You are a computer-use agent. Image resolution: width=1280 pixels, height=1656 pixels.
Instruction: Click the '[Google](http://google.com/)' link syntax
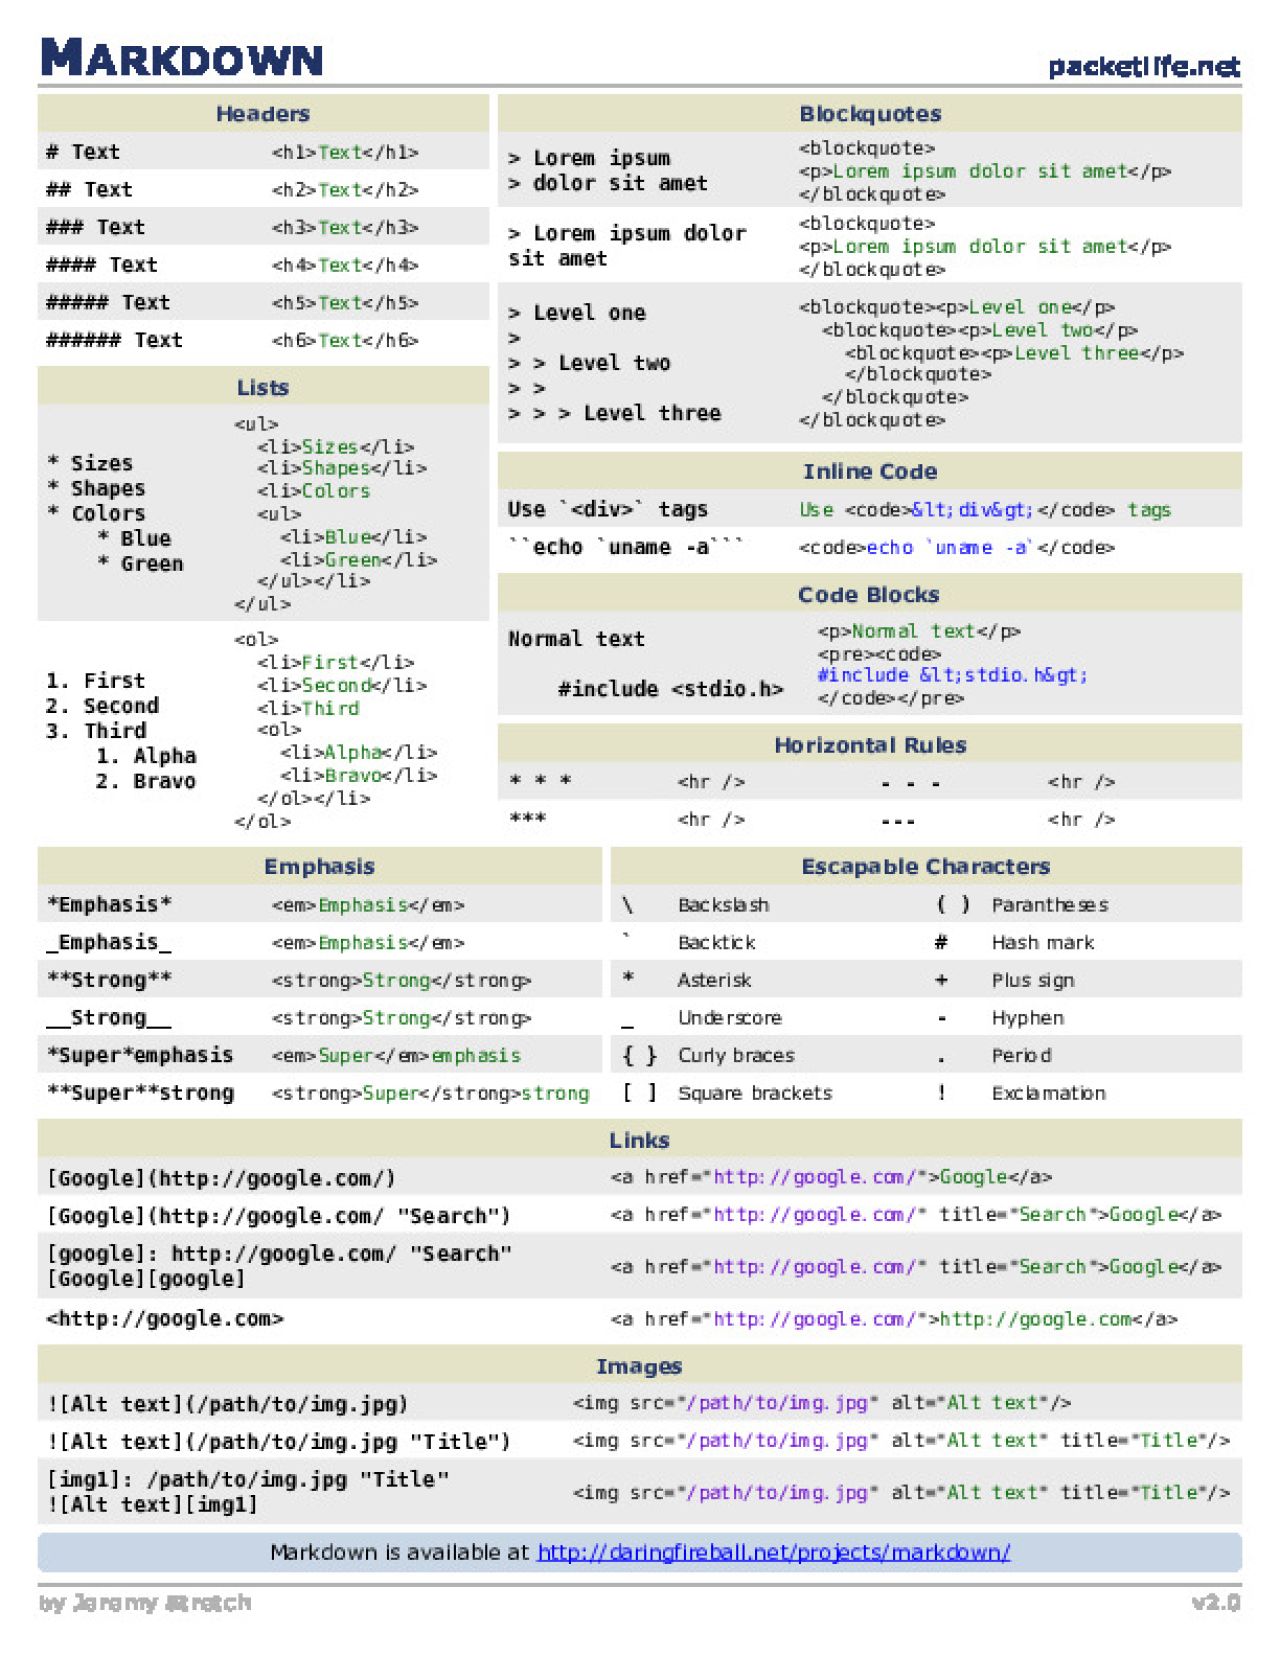(x=221, y=1178)
